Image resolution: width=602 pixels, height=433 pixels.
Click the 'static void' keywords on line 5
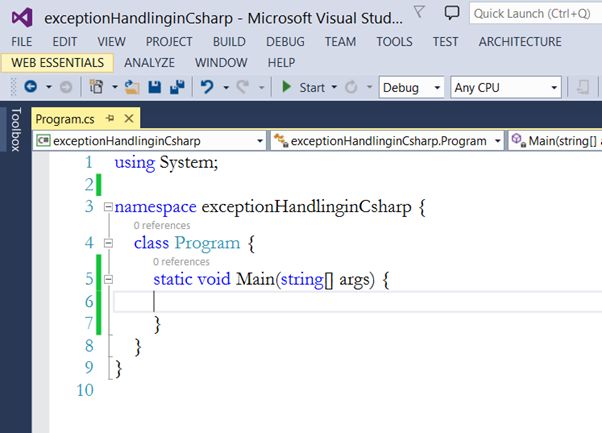192,279
